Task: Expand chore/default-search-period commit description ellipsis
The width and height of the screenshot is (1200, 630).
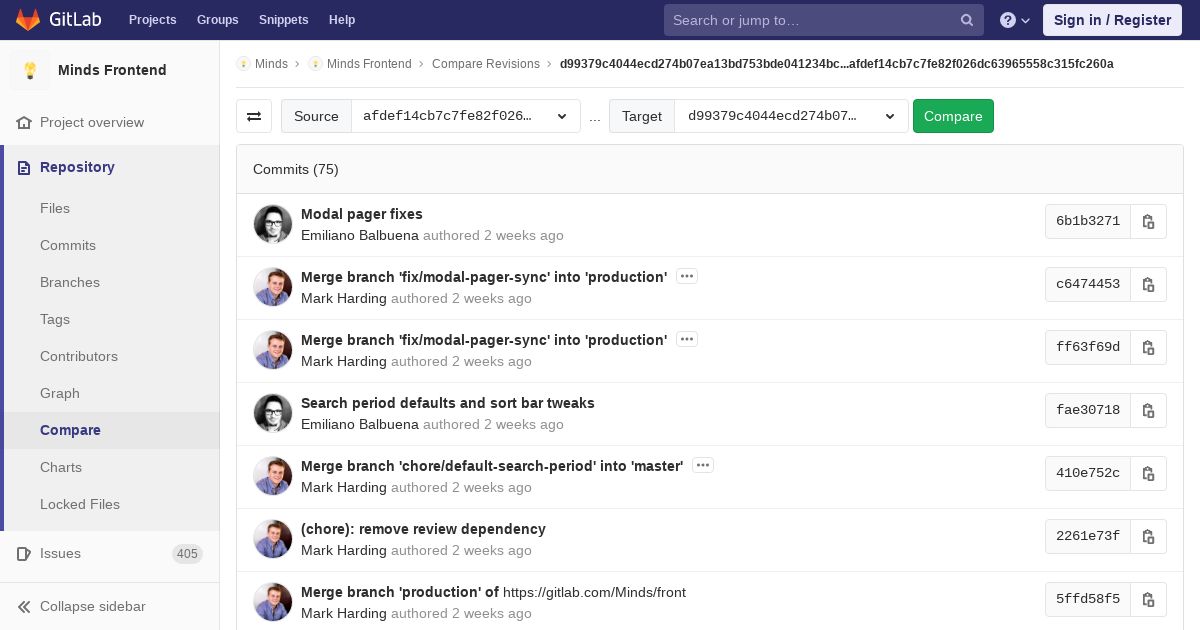Action: [702, 465]
